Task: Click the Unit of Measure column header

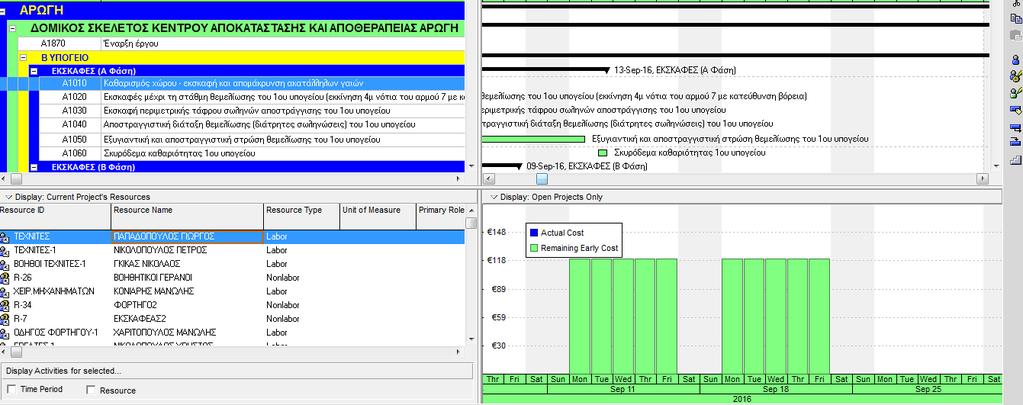Action: click(x=378, y=216)
